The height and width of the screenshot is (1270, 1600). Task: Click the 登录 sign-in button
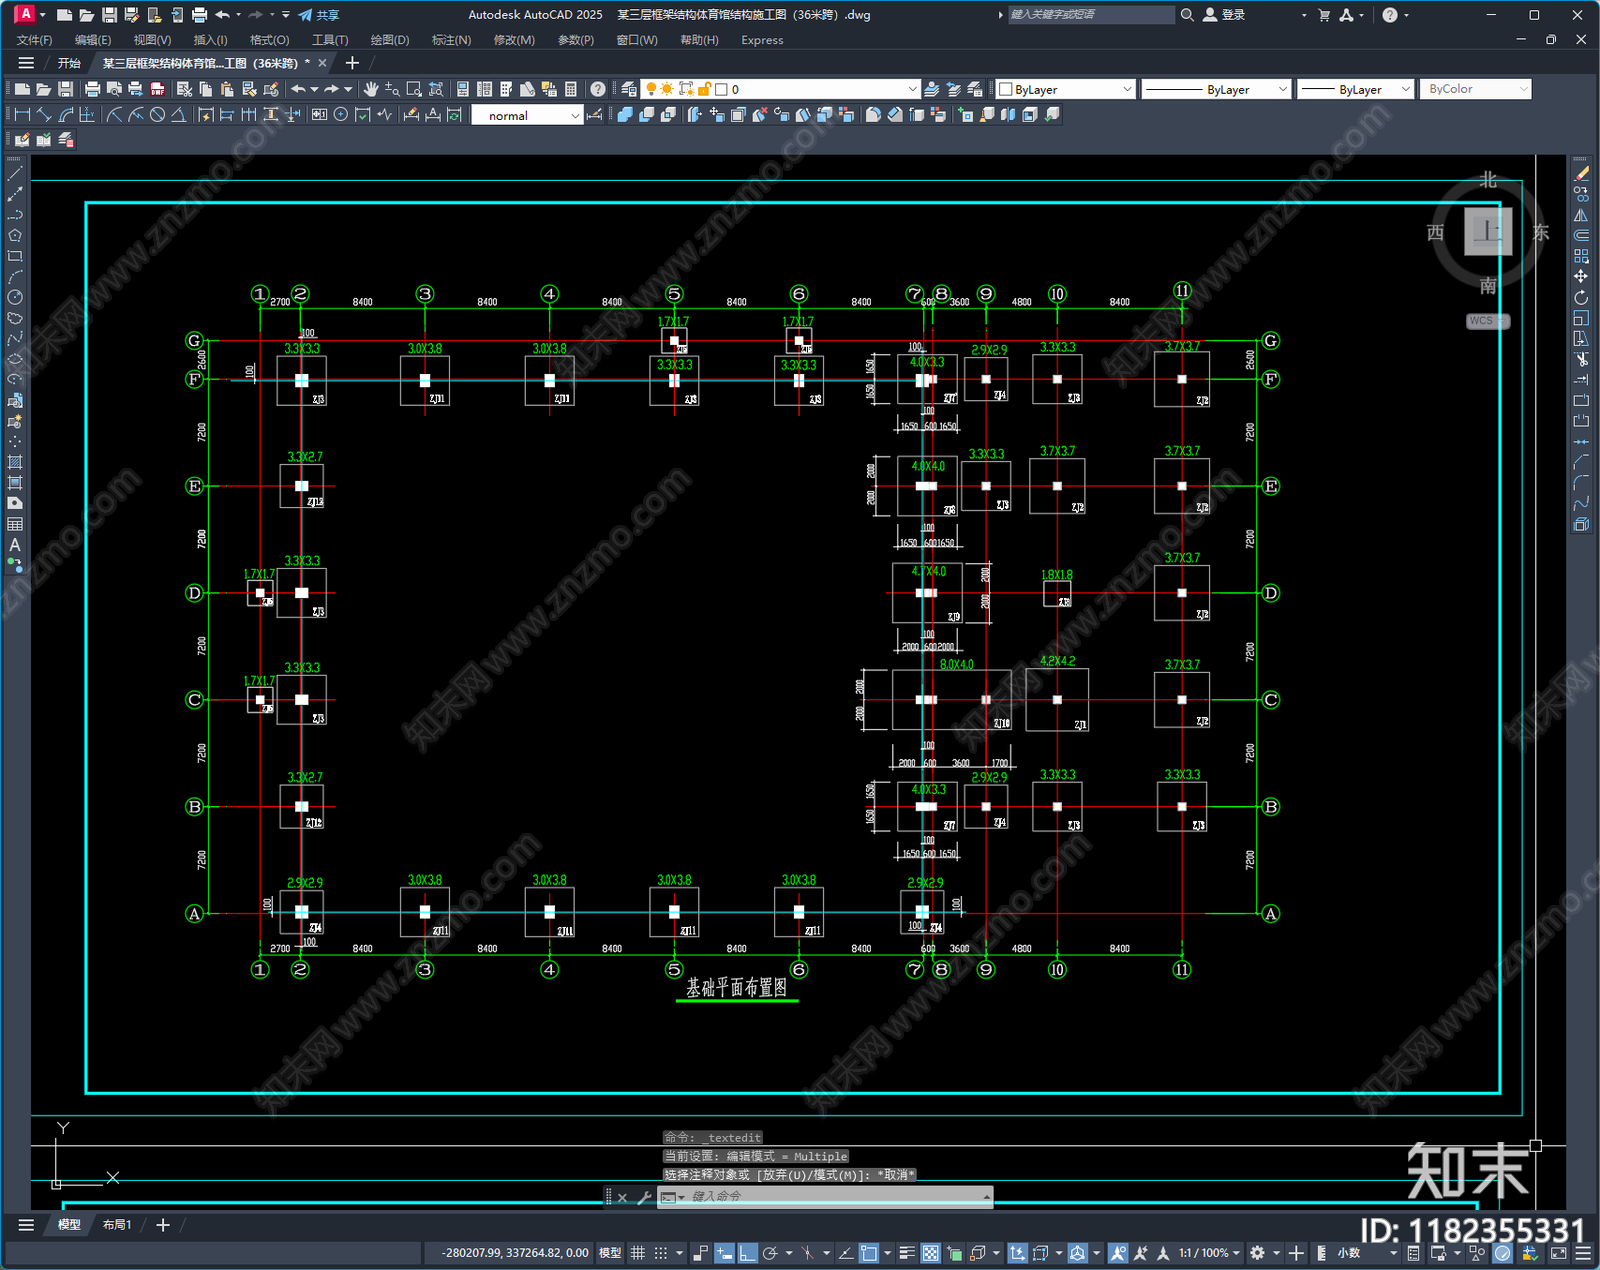(1224, 15)
